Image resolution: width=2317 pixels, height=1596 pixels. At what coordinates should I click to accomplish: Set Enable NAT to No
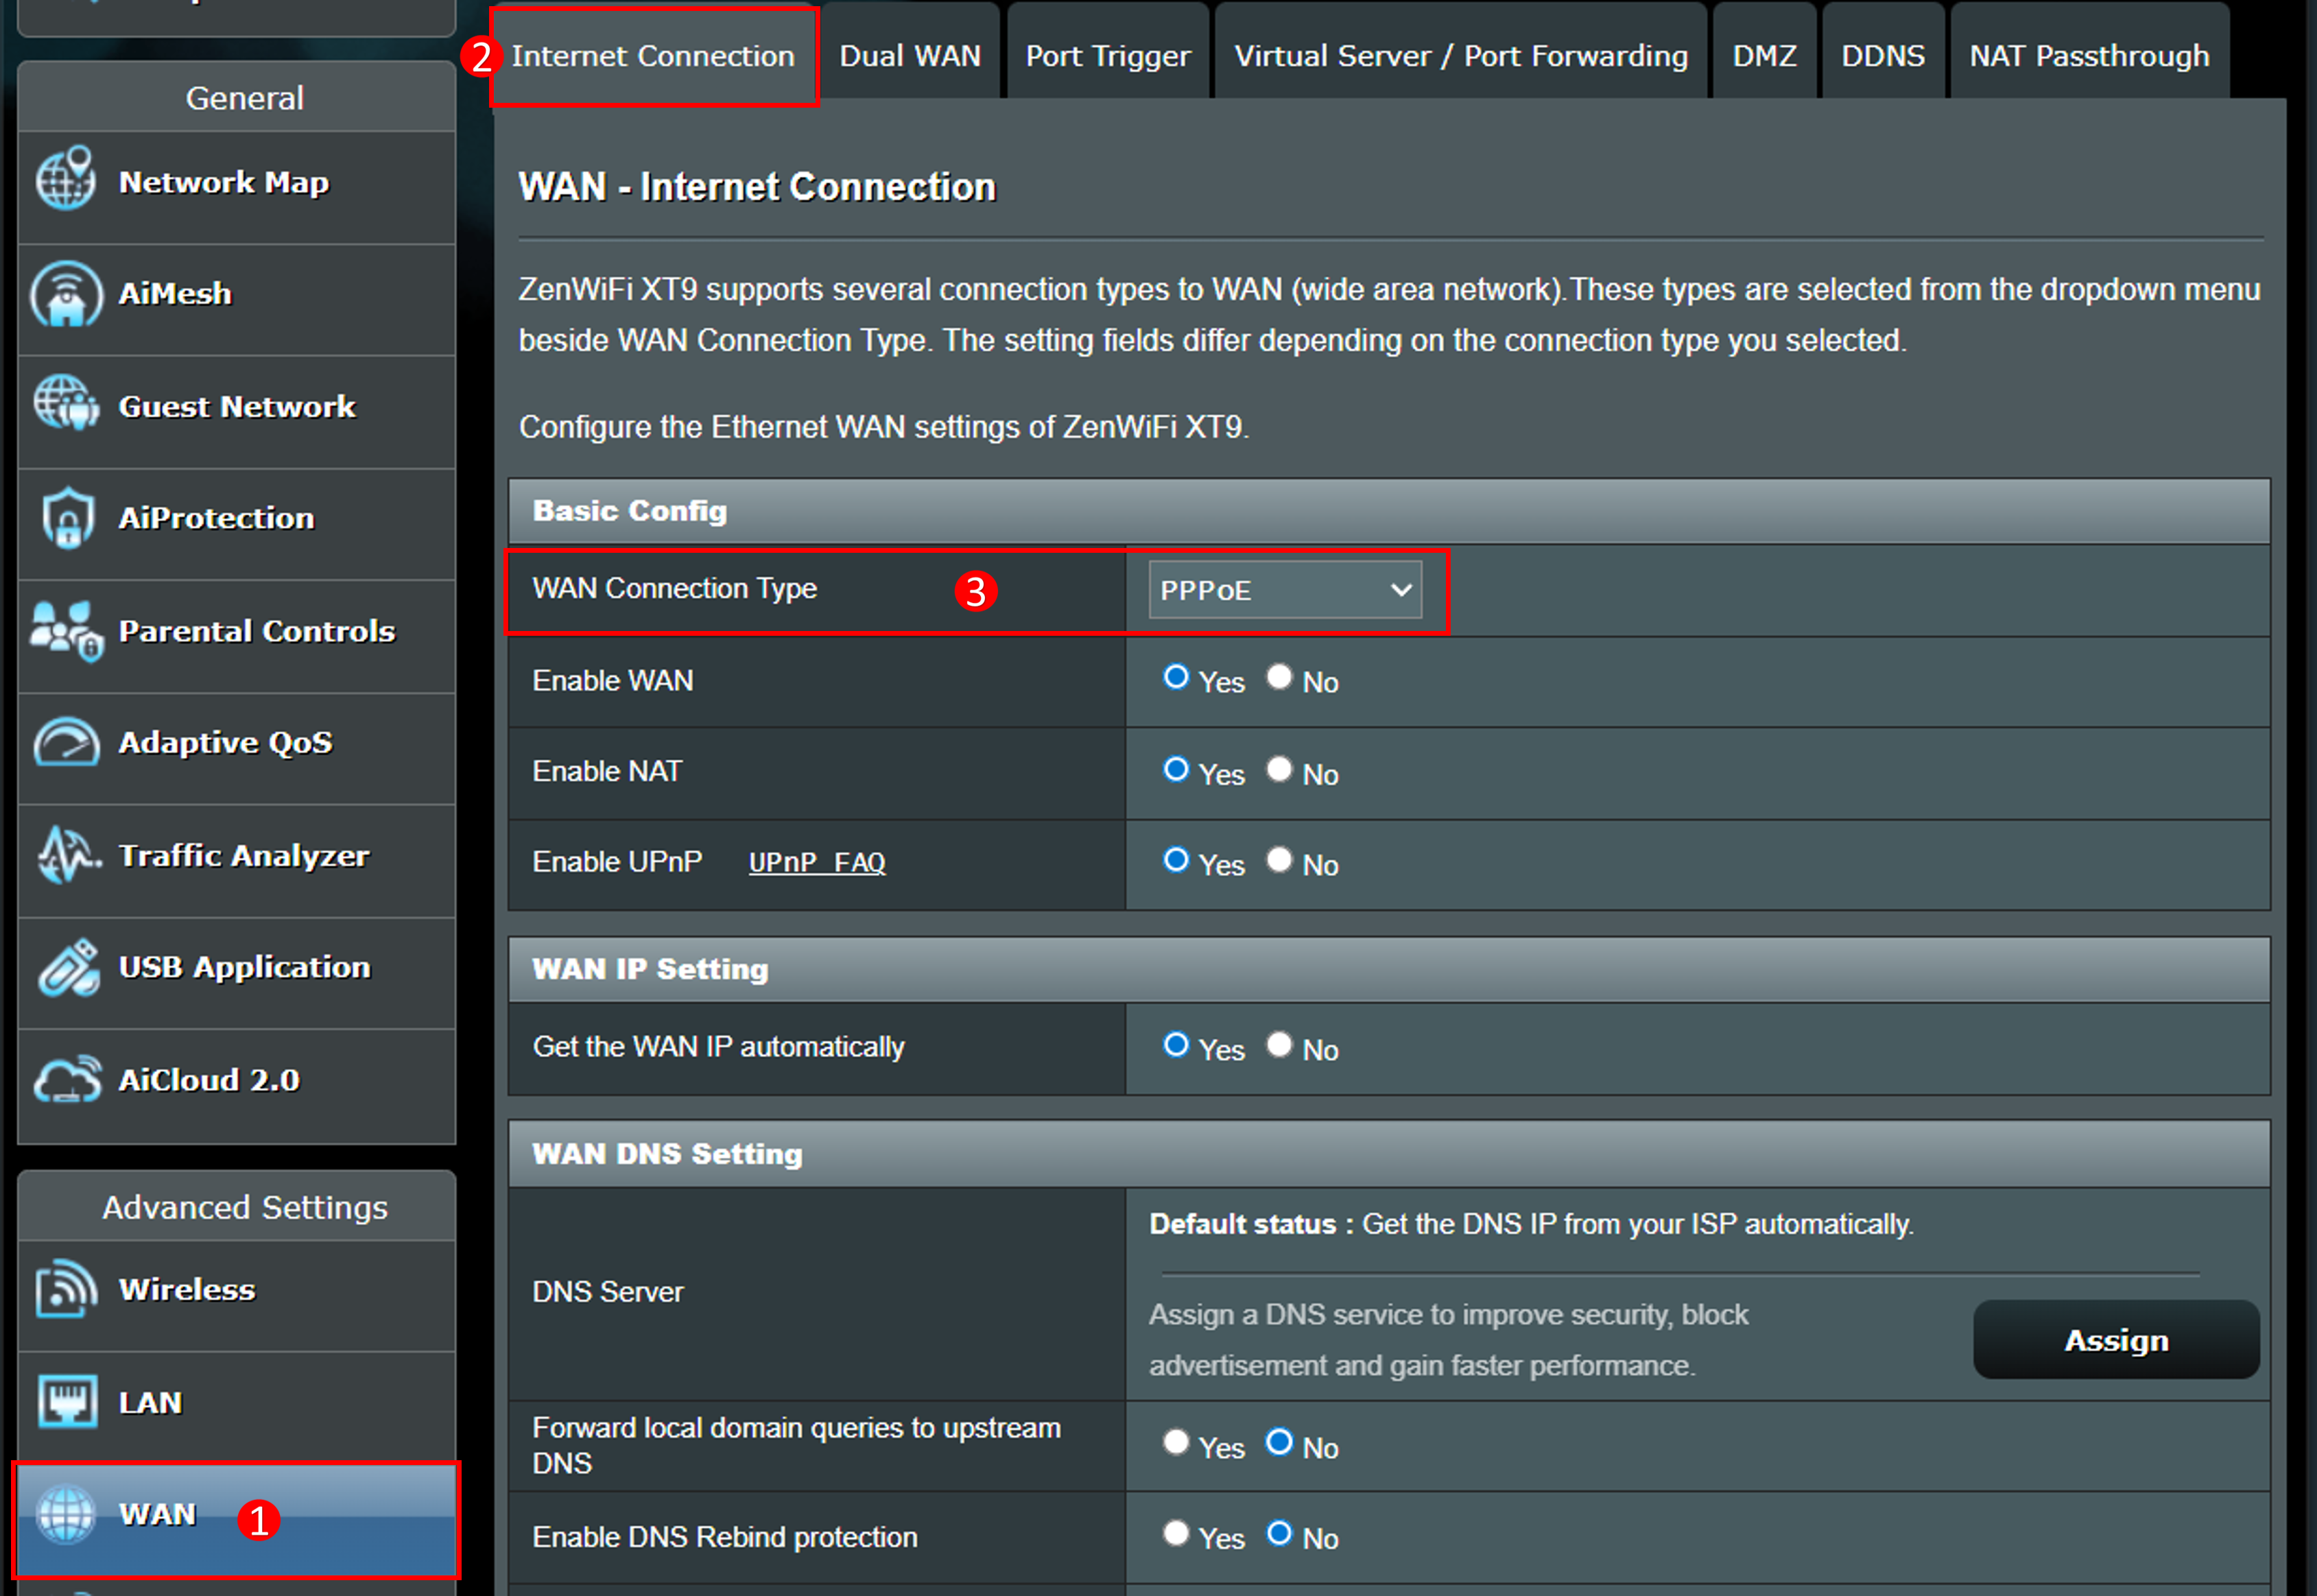[x=1279, y=770]
